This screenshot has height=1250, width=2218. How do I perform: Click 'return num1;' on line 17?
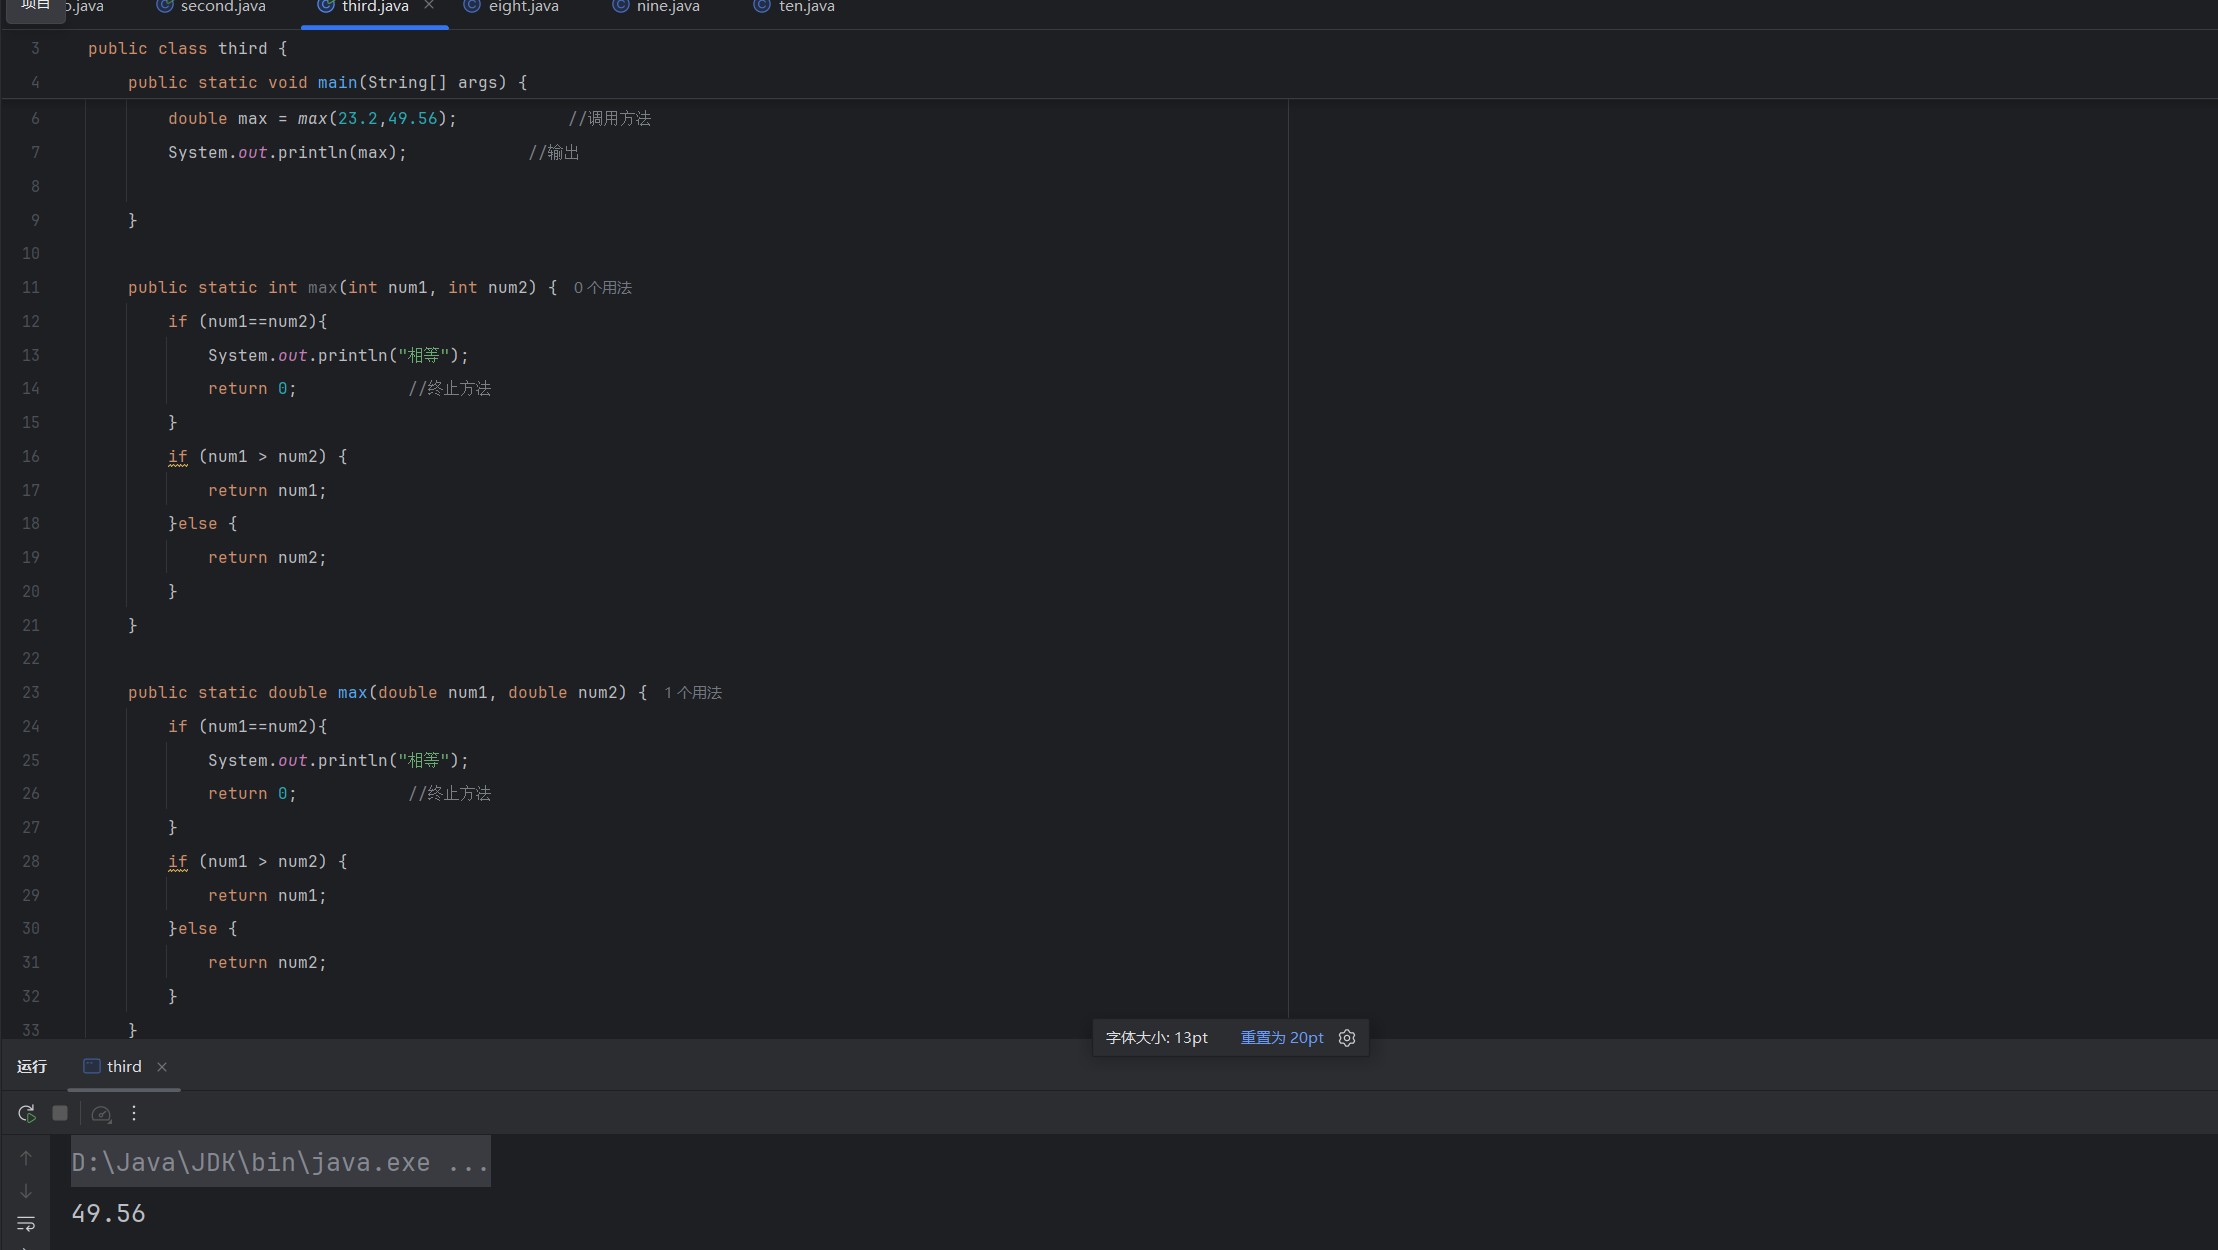pos(267,491)
